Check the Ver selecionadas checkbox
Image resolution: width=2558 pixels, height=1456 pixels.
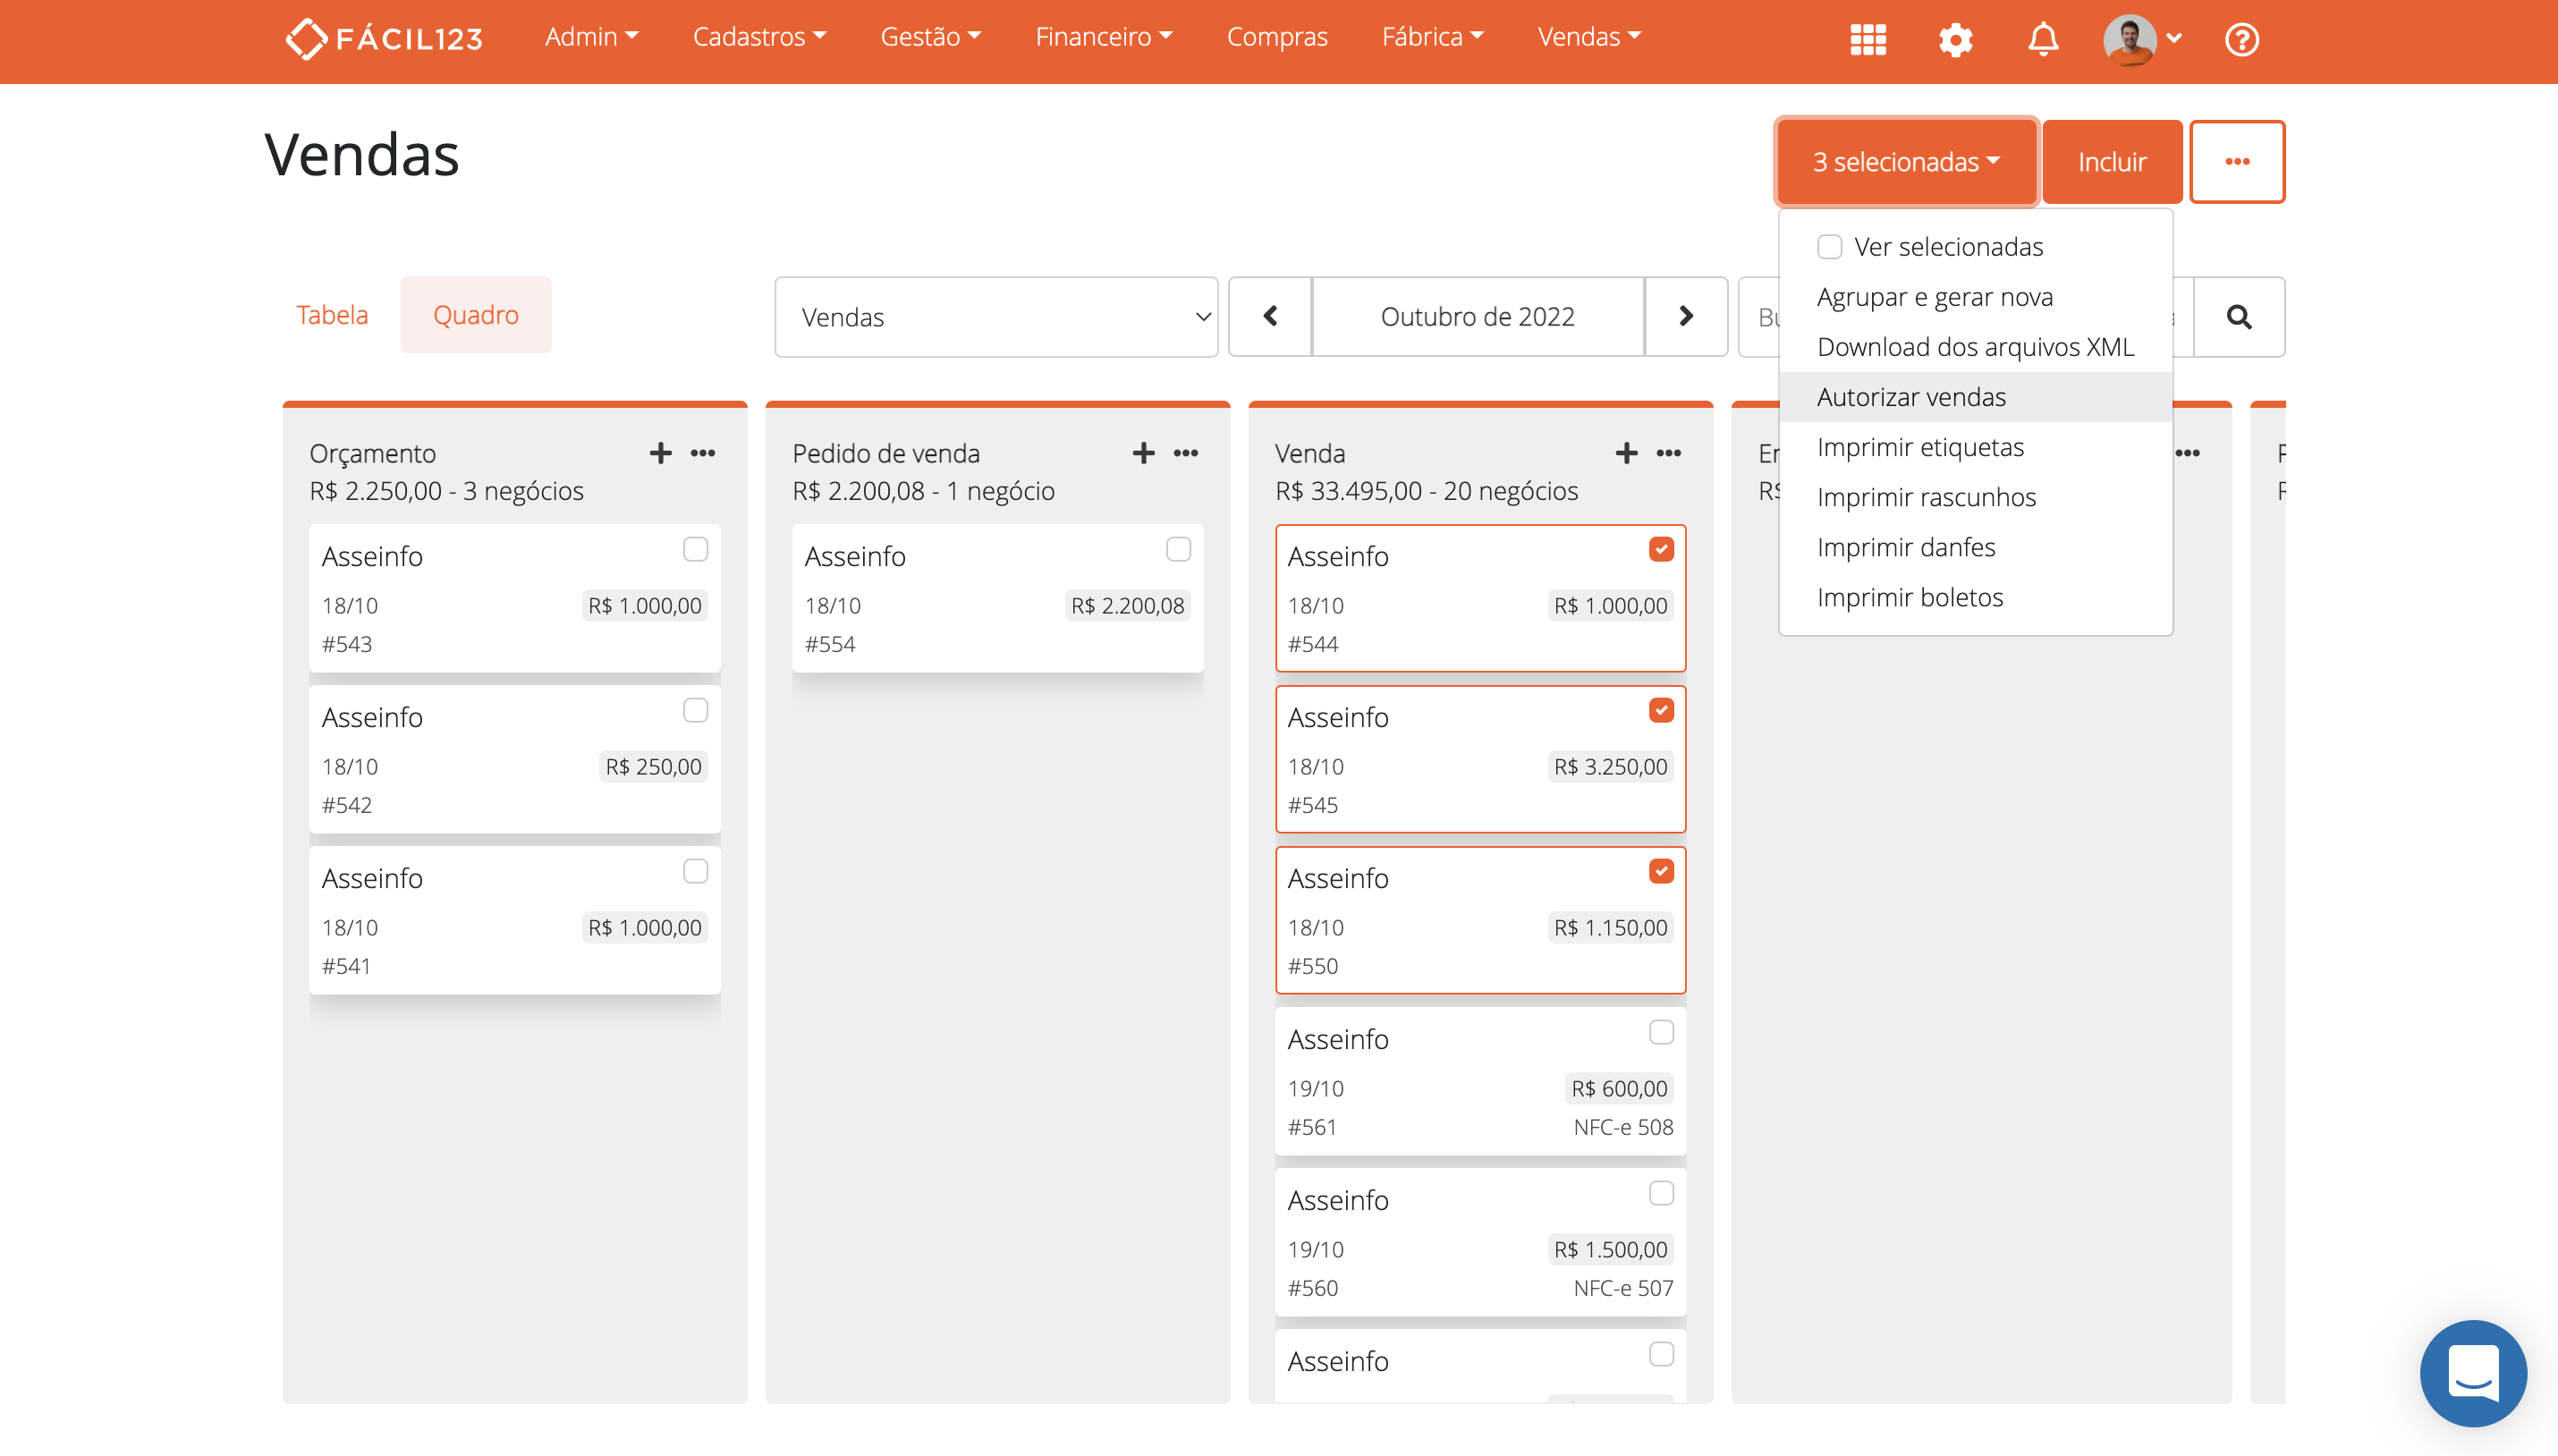(x=1829, y=247)
